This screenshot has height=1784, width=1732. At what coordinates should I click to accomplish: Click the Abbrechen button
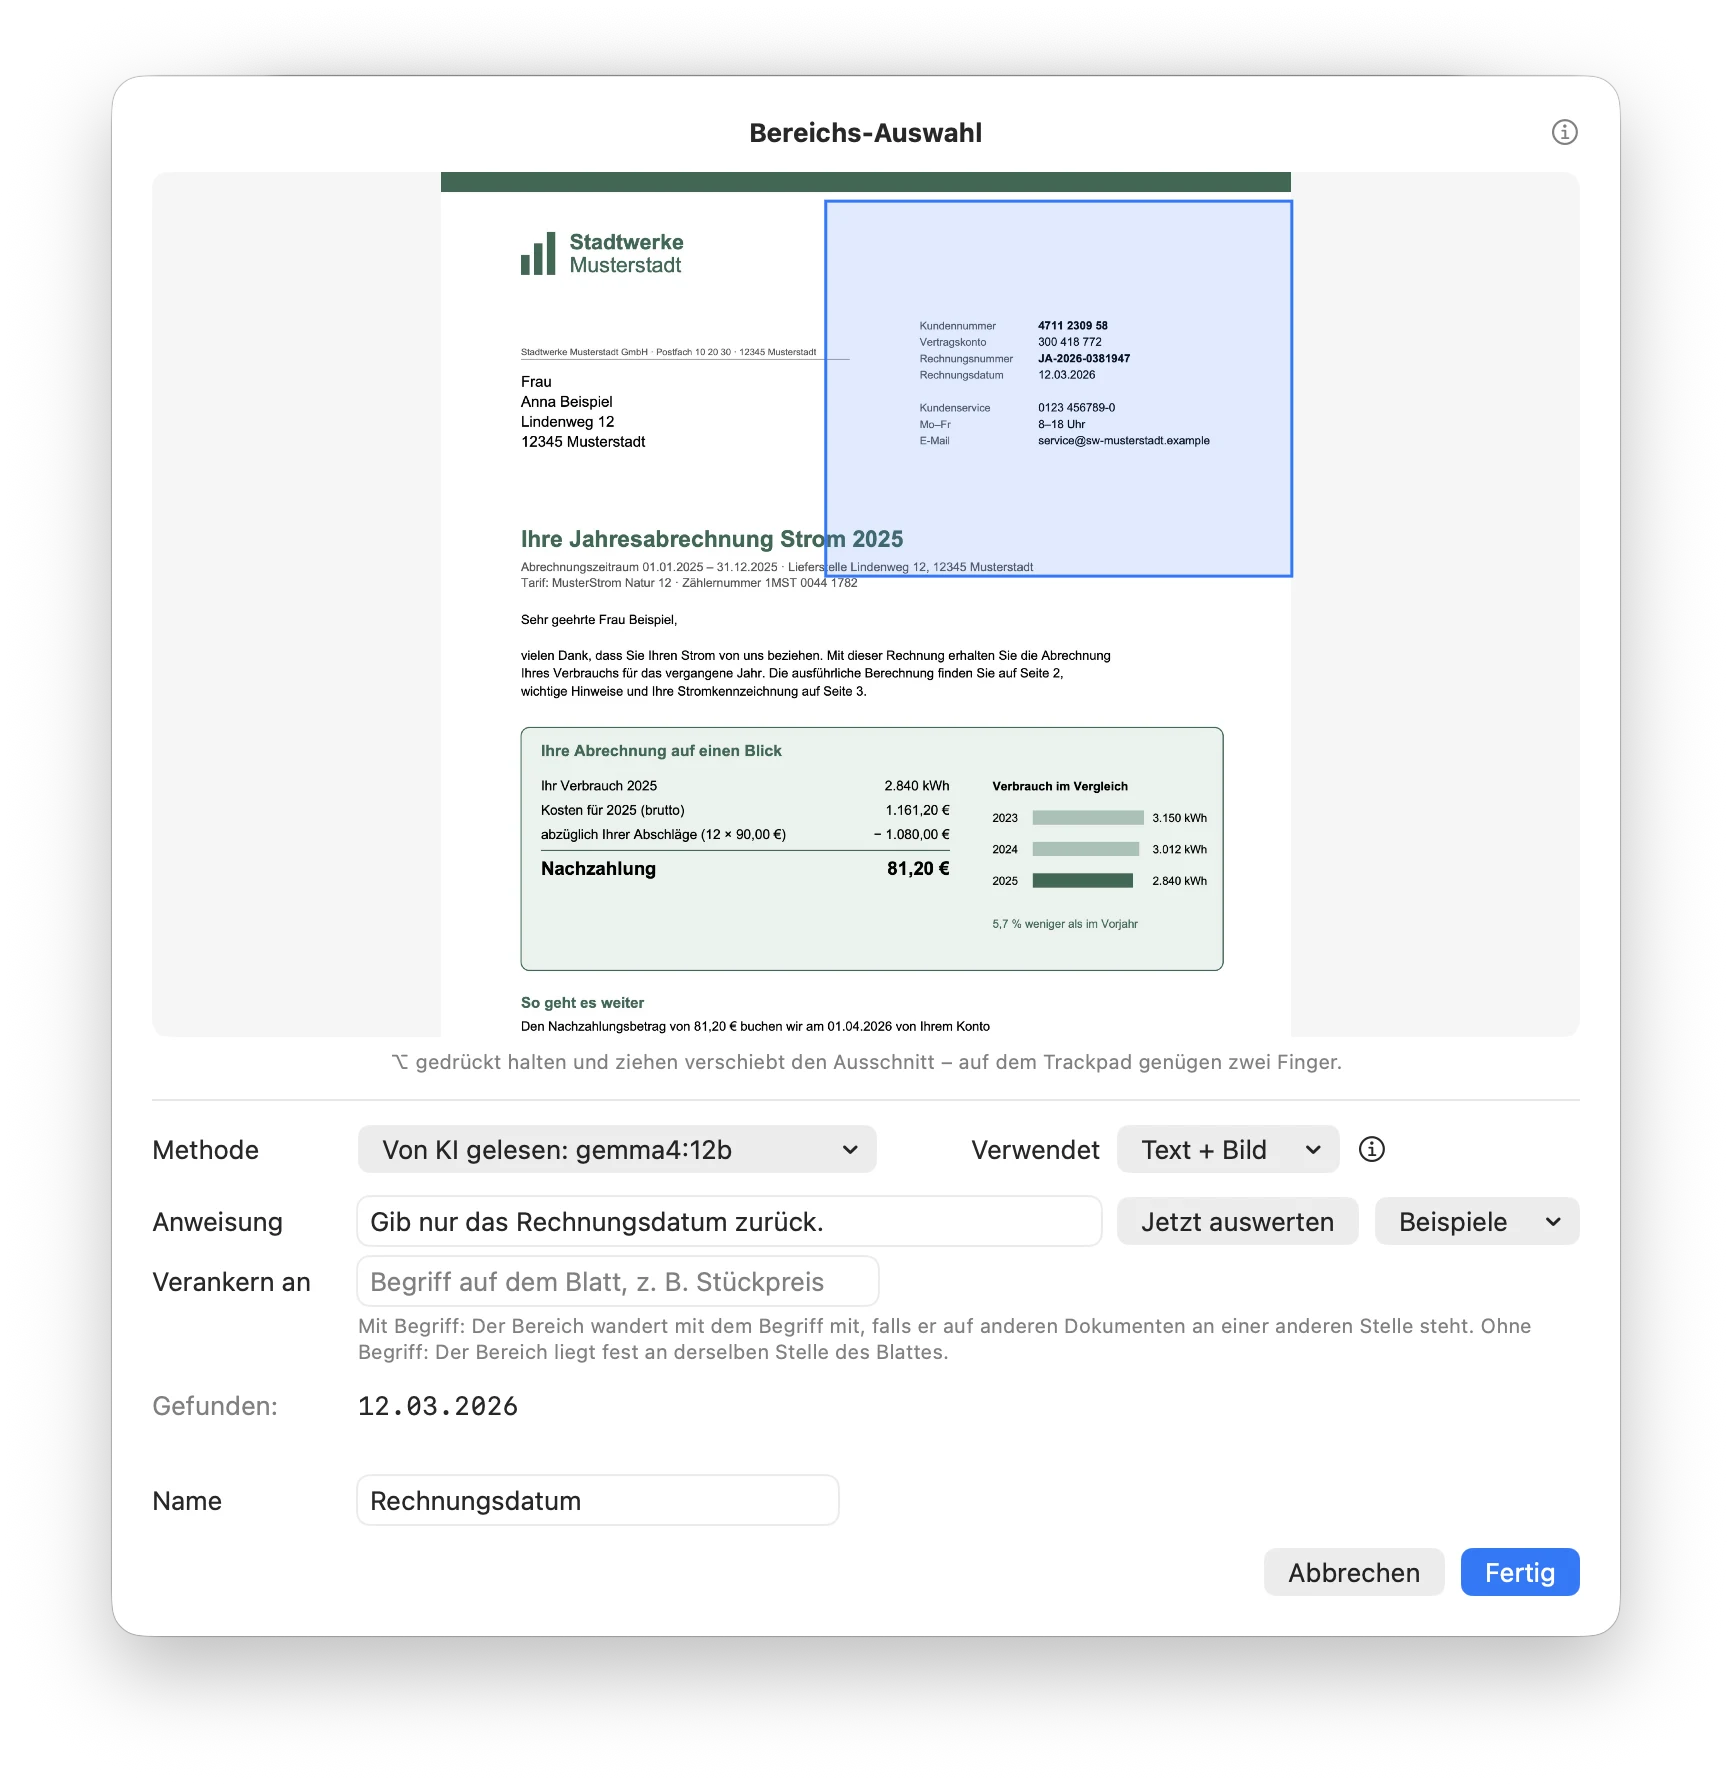point(1354,1572)
